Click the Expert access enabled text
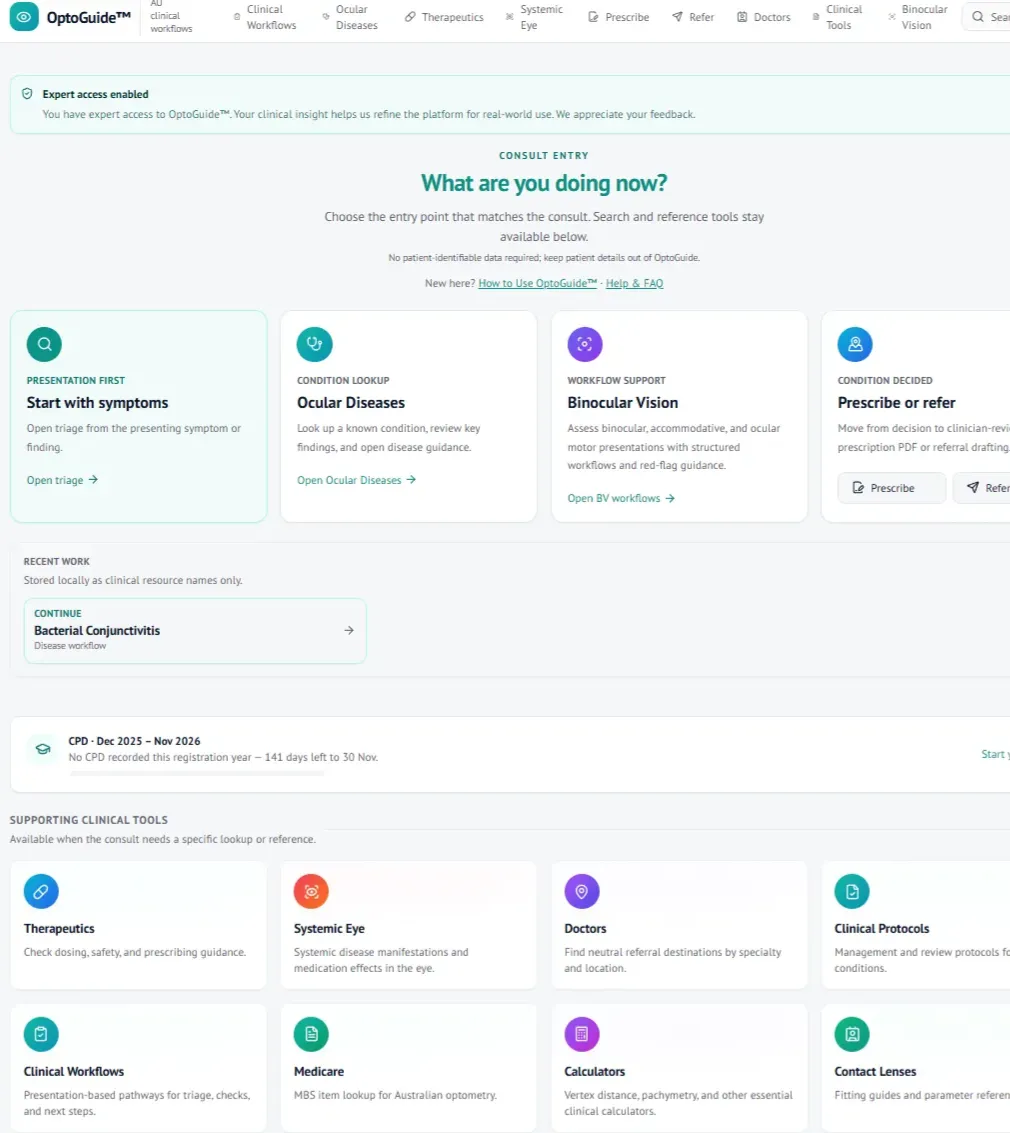The image size is (1010, 1134). (x=95, y=94)
